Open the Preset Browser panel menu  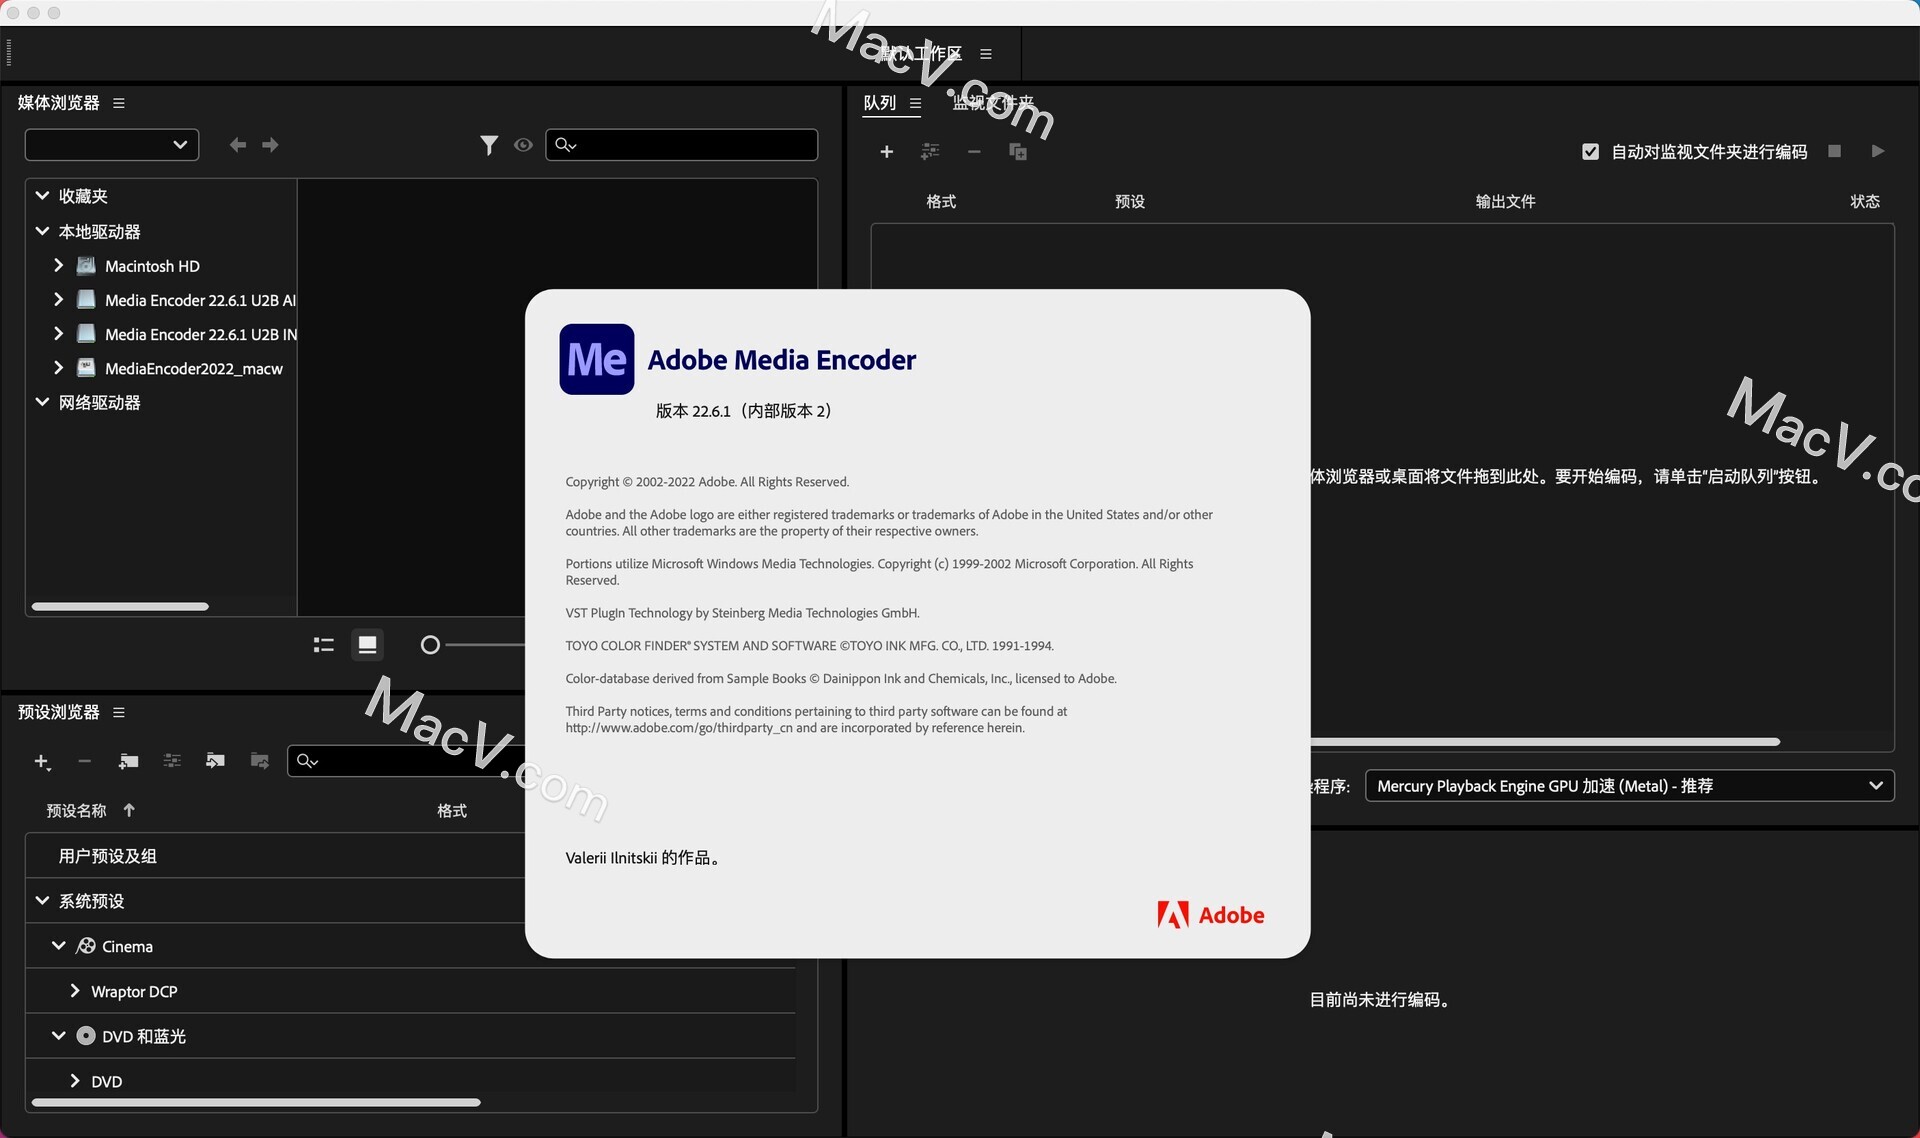pyautogui.click(x=119, y=712)
